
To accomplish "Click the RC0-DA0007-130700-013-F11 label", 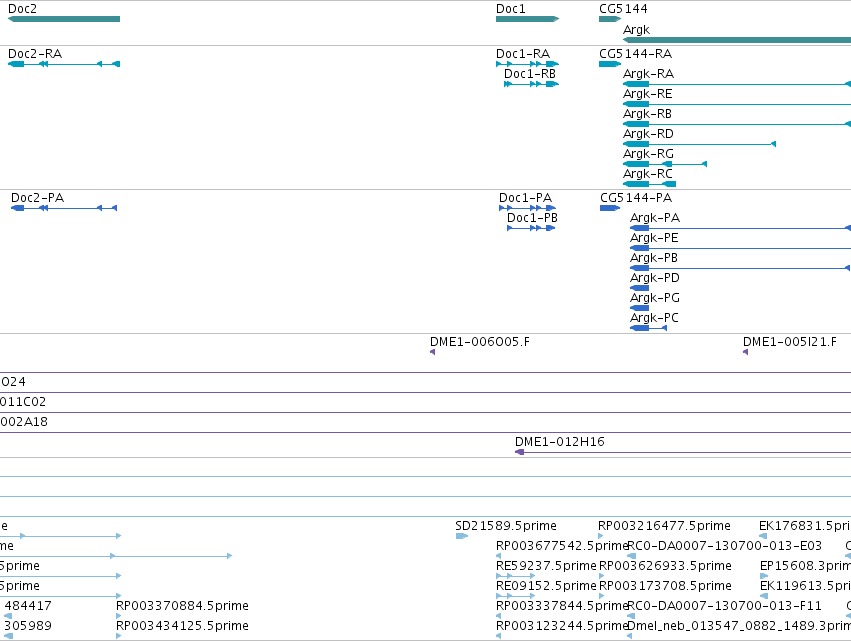I will pyautogui.click(x=725, y=606).
